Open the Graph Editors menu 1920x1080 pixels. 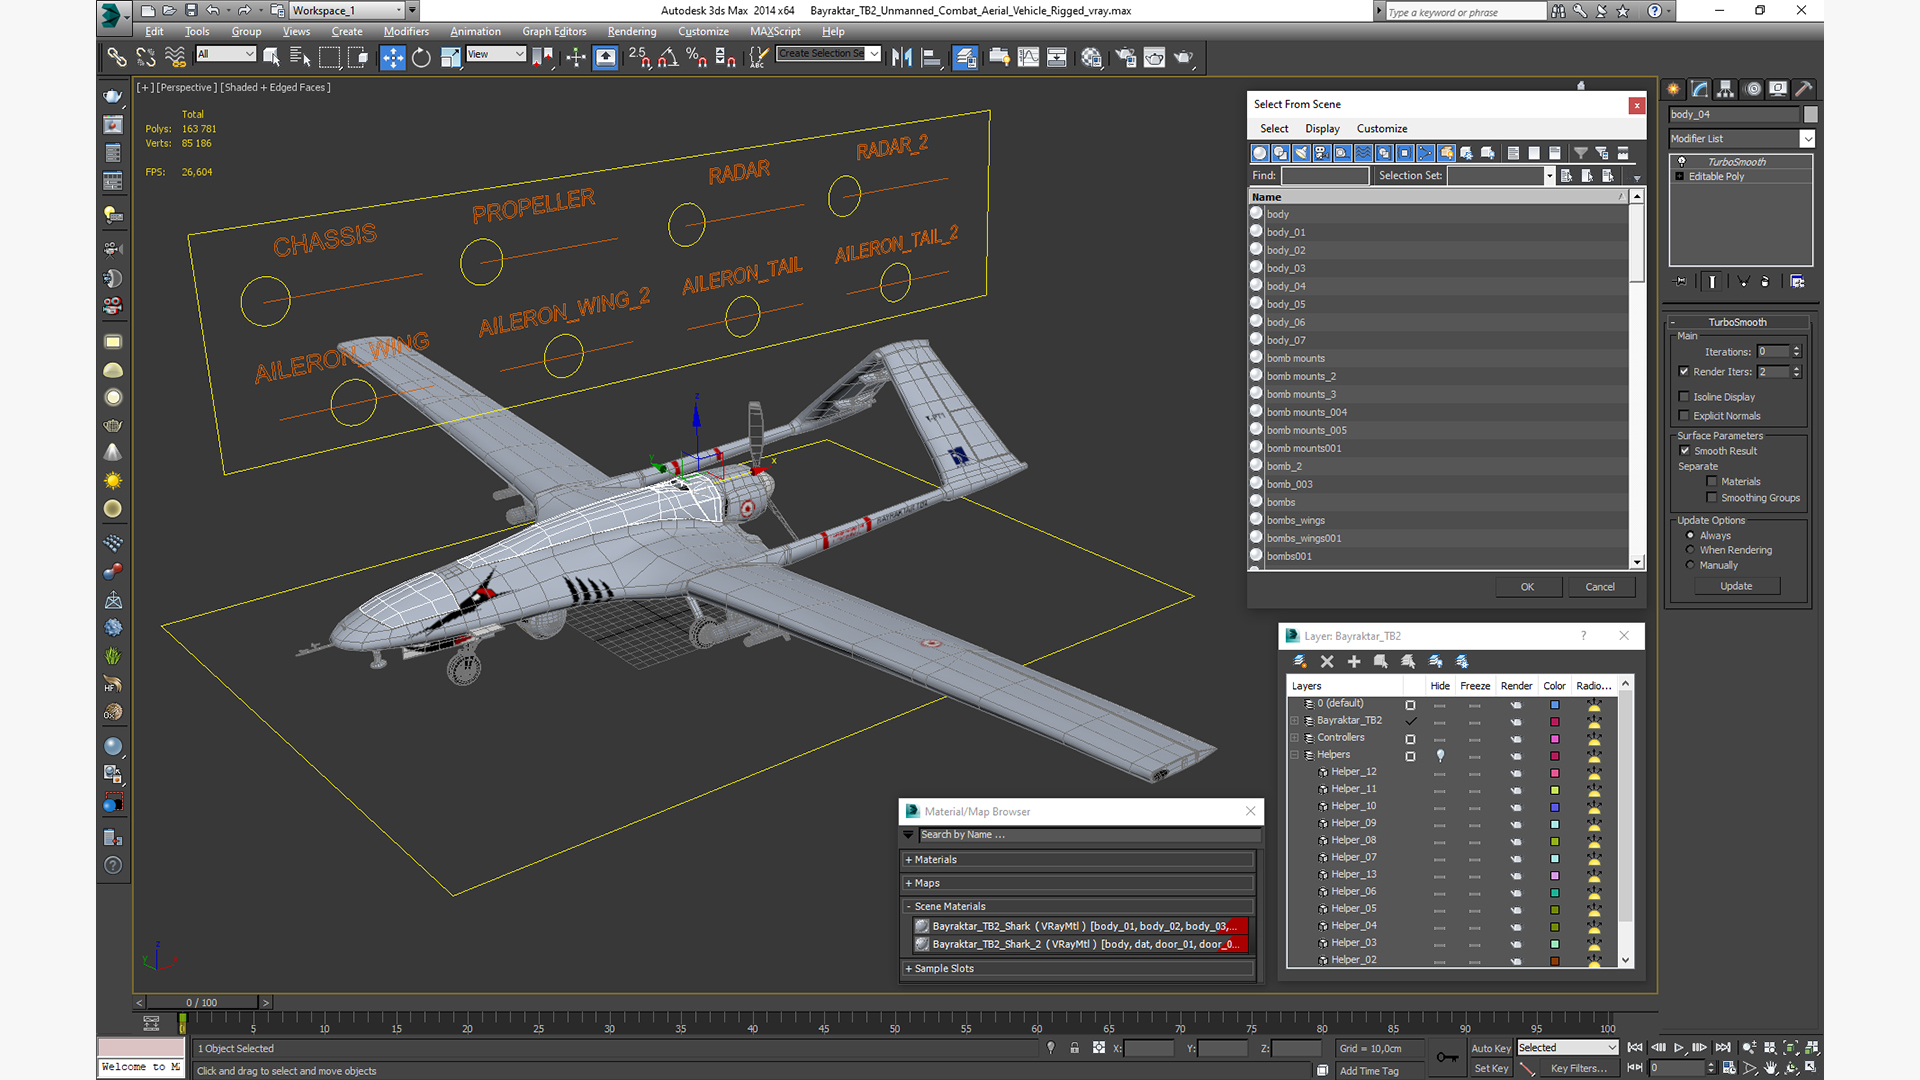[553, 31]
